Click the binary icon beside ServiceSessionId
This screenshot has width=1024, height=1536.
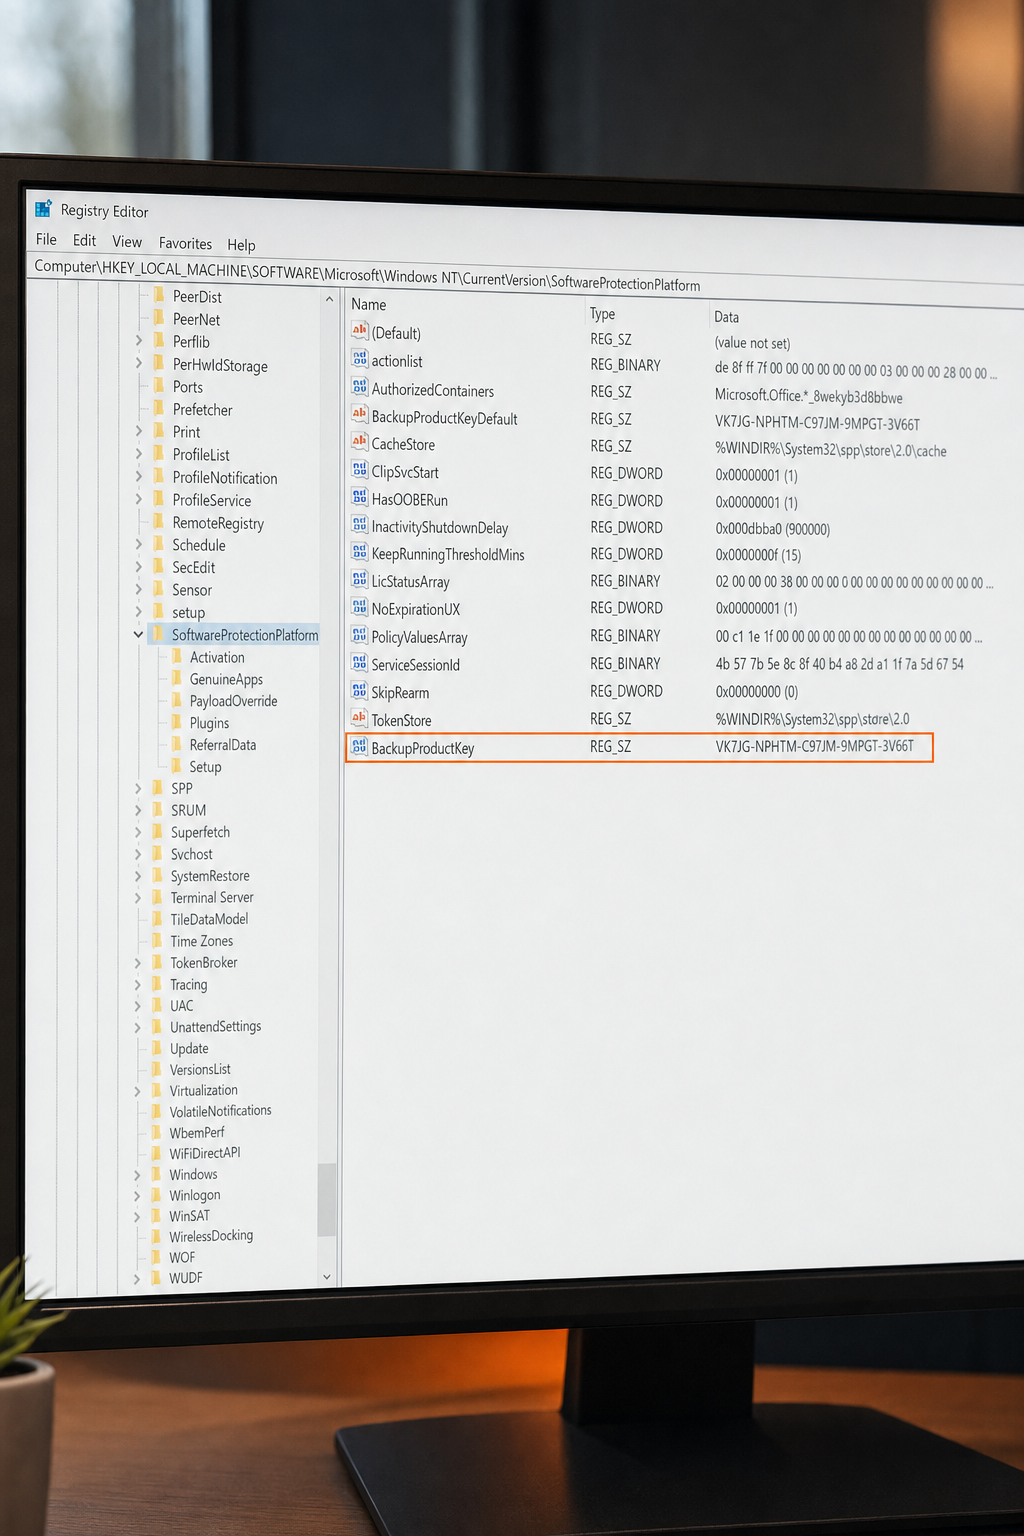pos(360,662)
